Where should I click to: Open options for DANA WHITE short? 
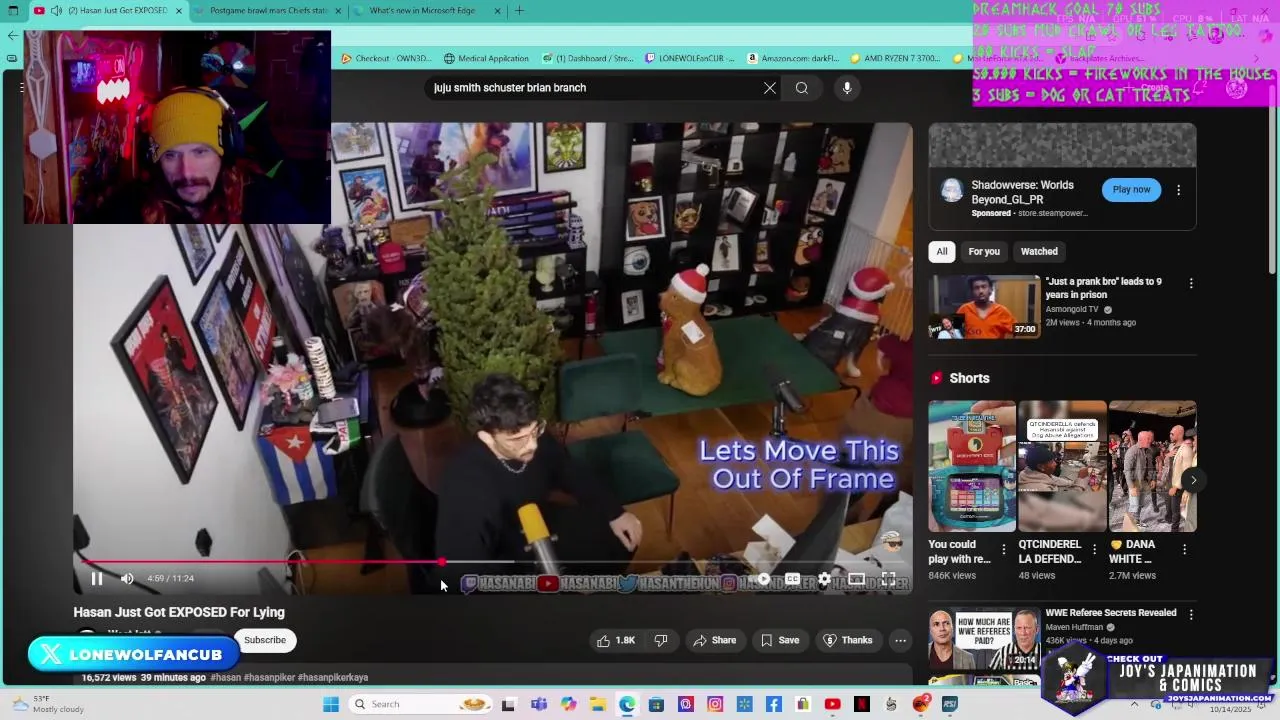coord(1184,549)
